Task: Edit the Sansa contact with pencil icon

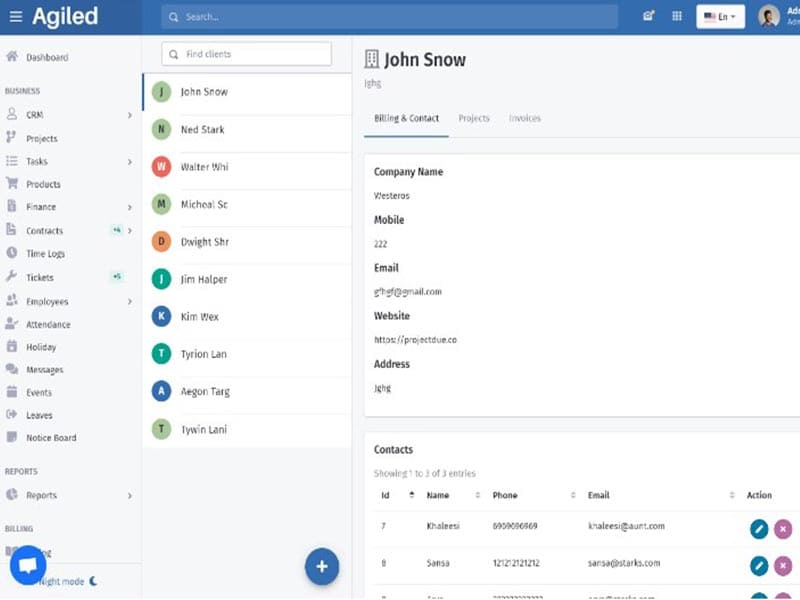Action: (x=759, y=566)
